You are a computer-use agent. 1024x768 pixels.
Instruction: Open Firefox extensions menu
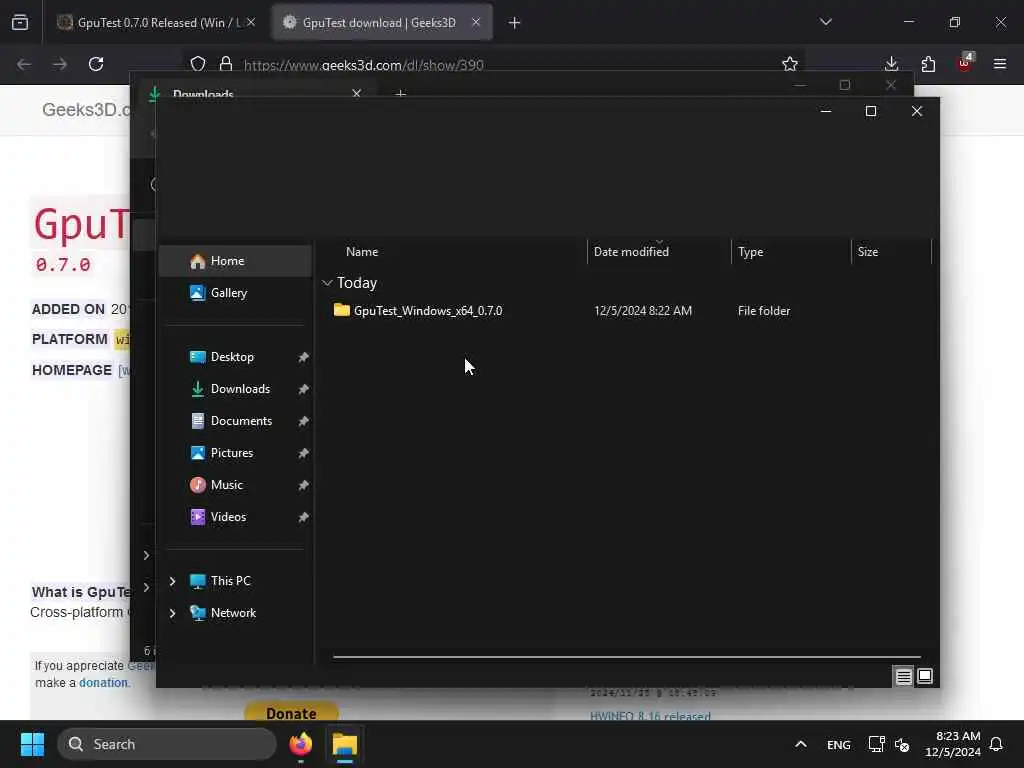tap(928, 64)
